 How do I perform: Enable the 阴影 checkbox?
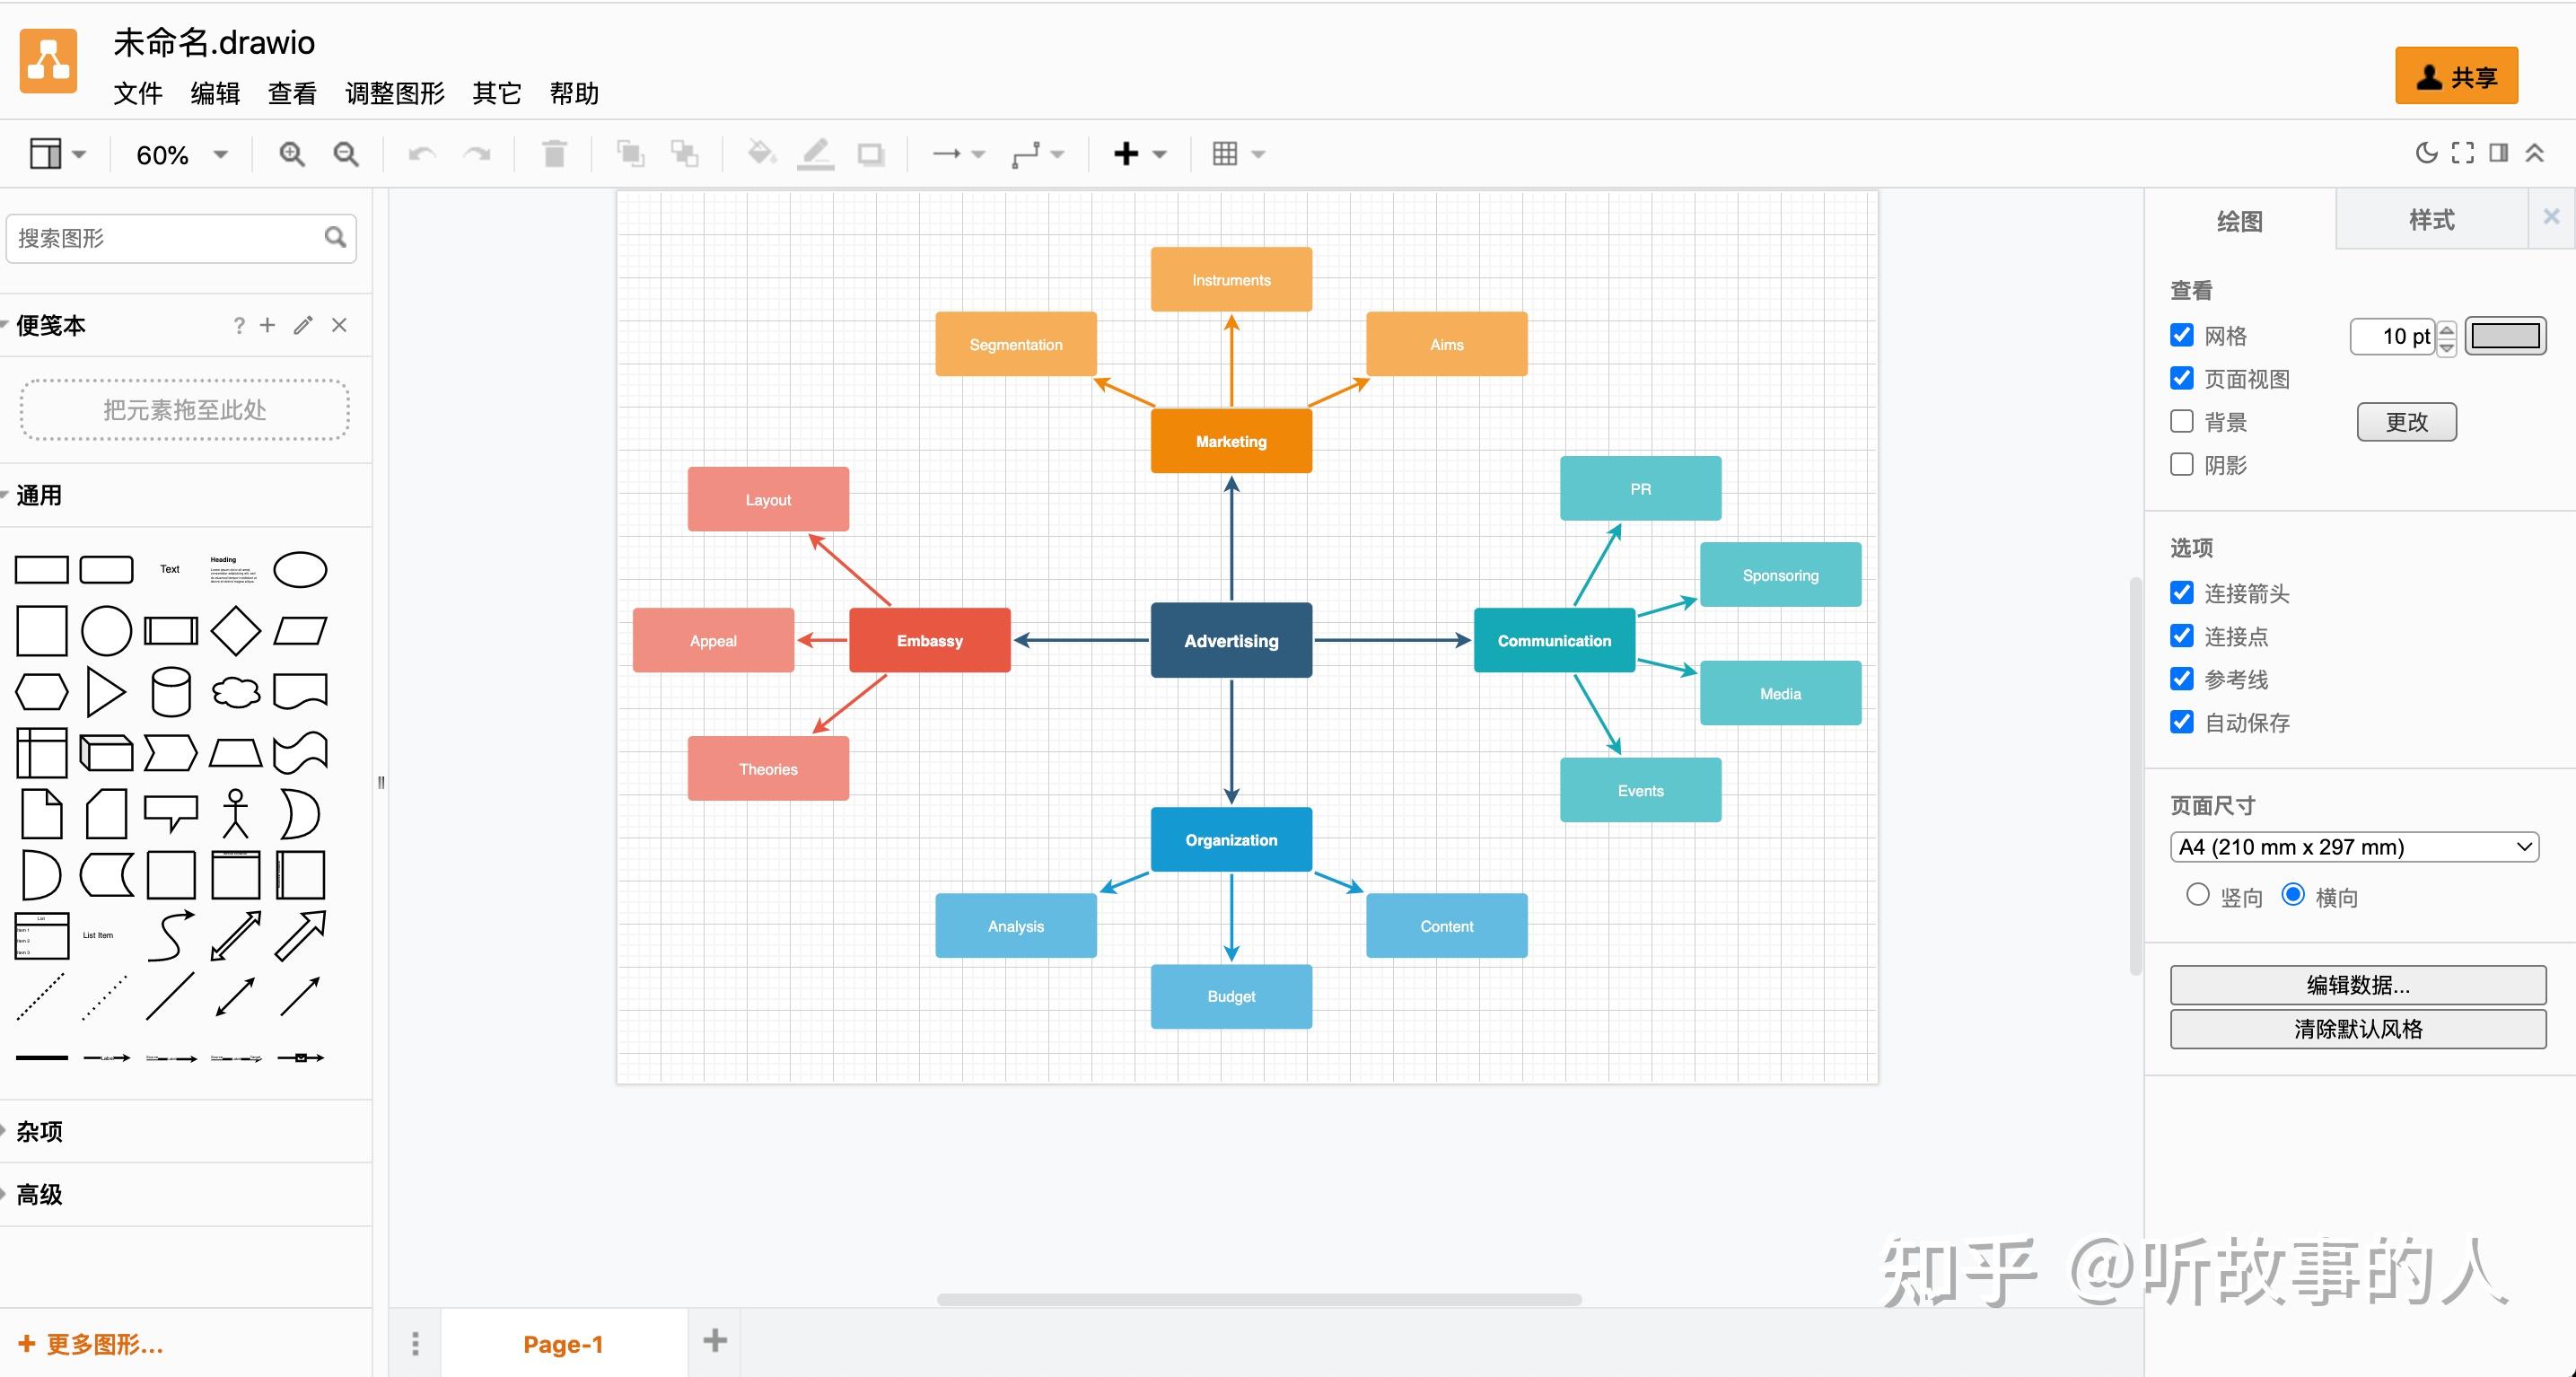[2182, 464]
